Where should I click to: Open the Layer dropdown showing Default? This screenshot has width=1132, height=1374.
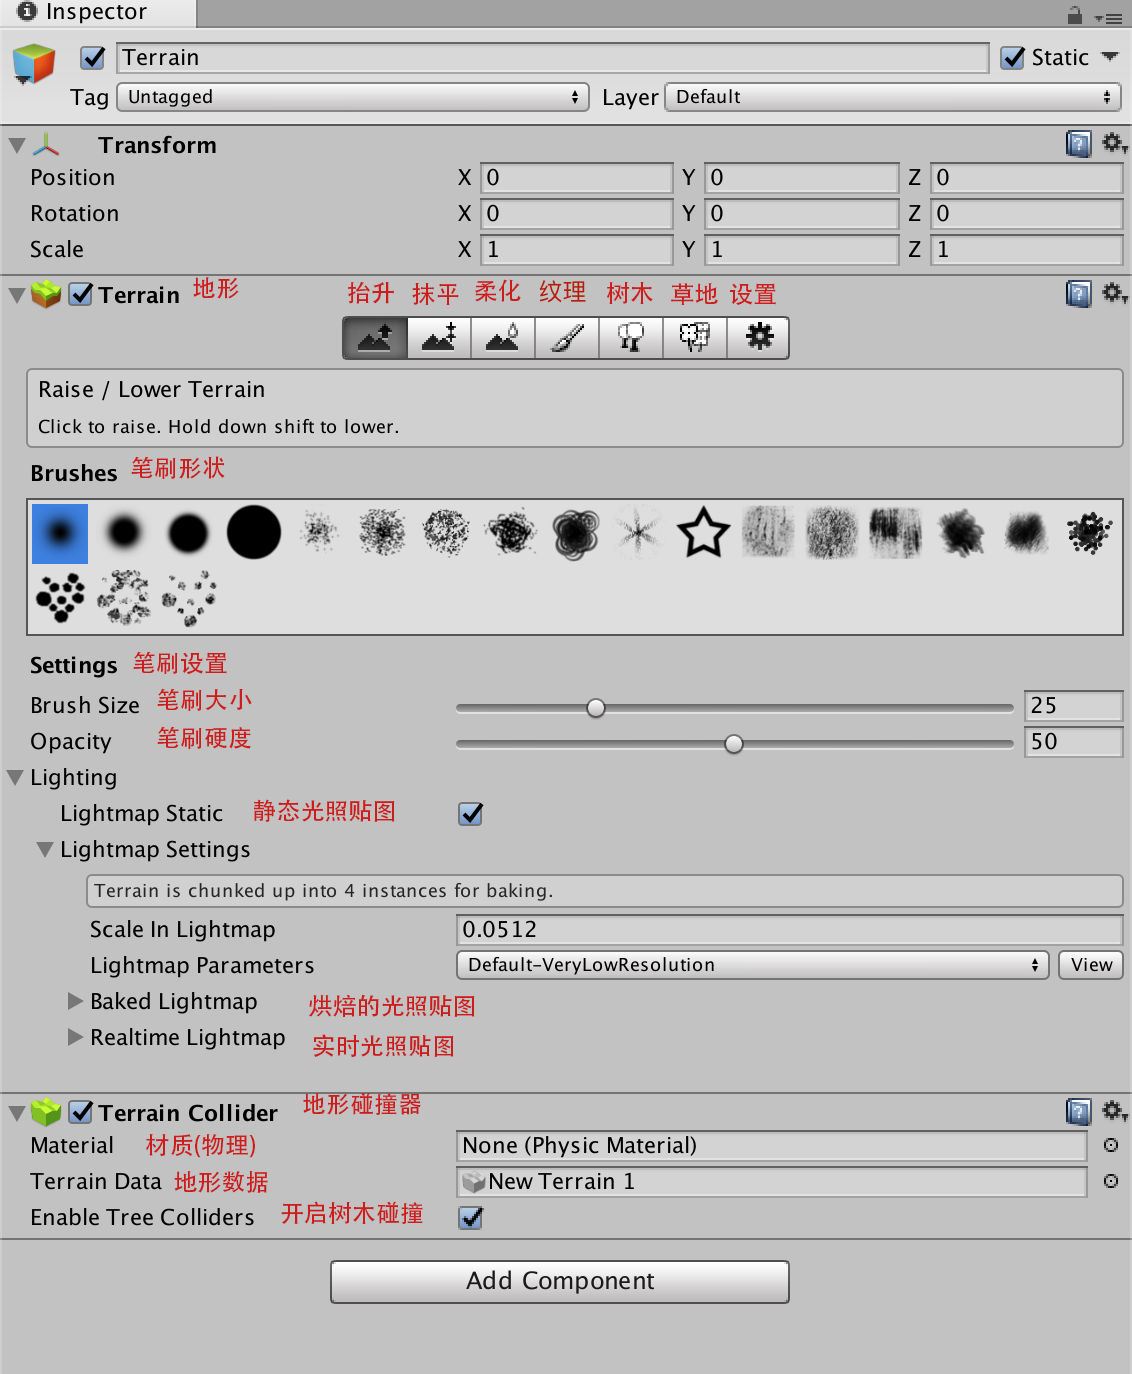(x=893, y=97)
